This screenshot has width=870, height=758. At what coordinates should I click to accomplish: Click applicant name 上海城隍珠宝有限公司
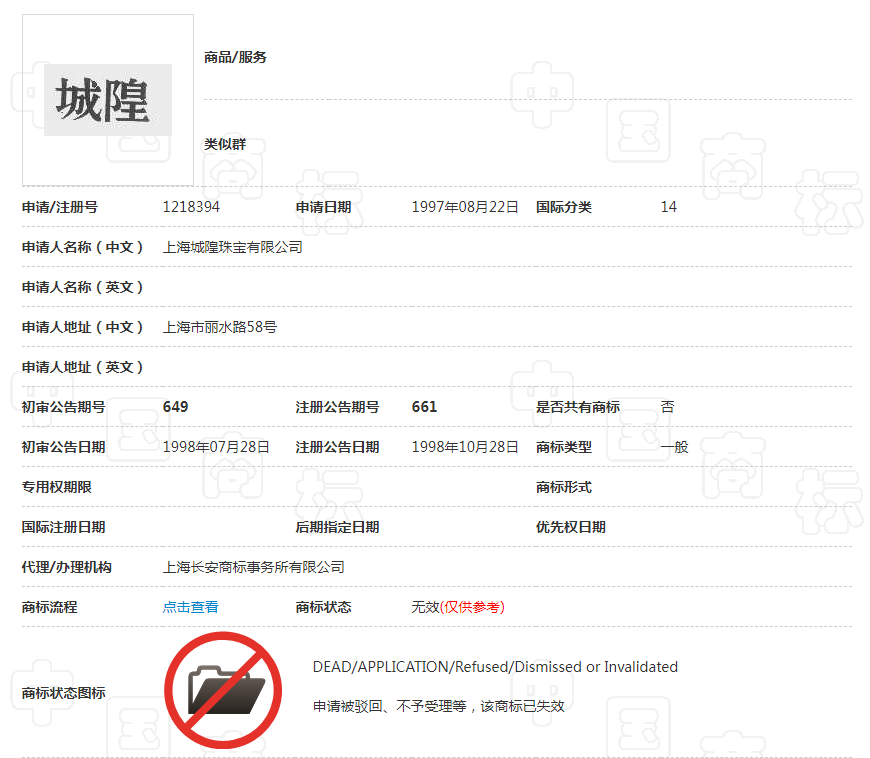234,247
